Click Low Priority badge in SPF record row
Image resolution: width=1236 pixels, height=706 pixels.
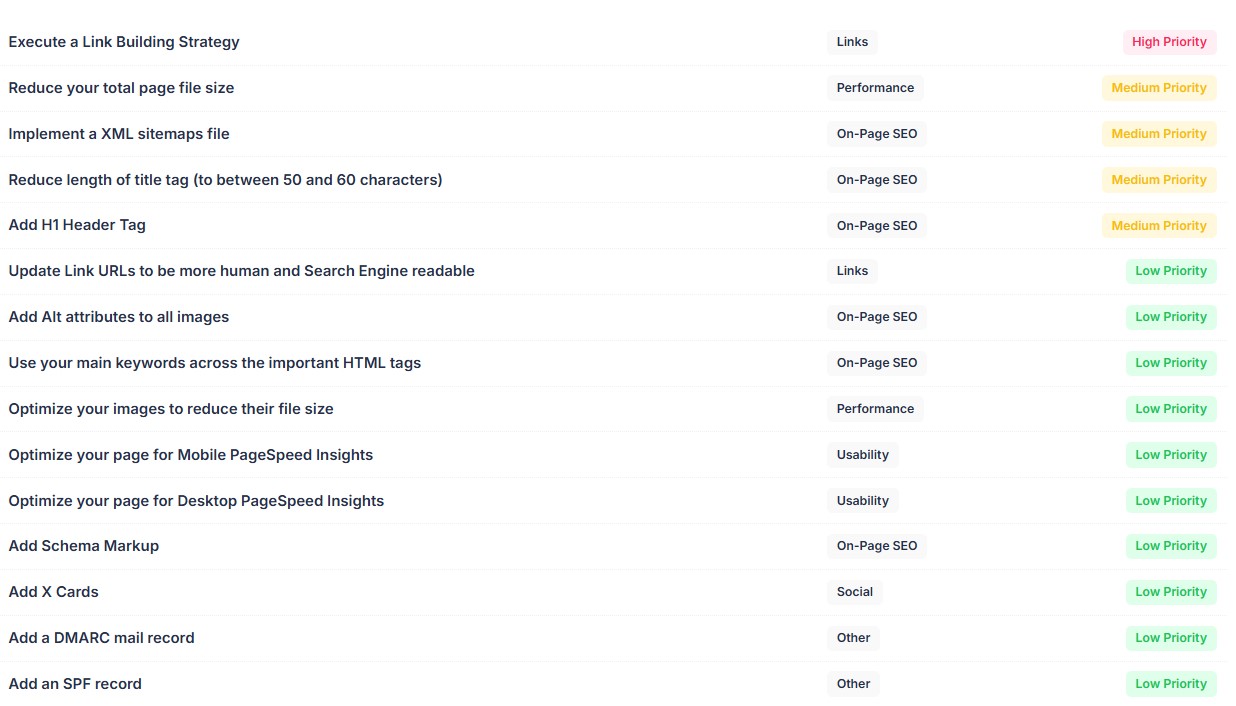click(1171, 684)
